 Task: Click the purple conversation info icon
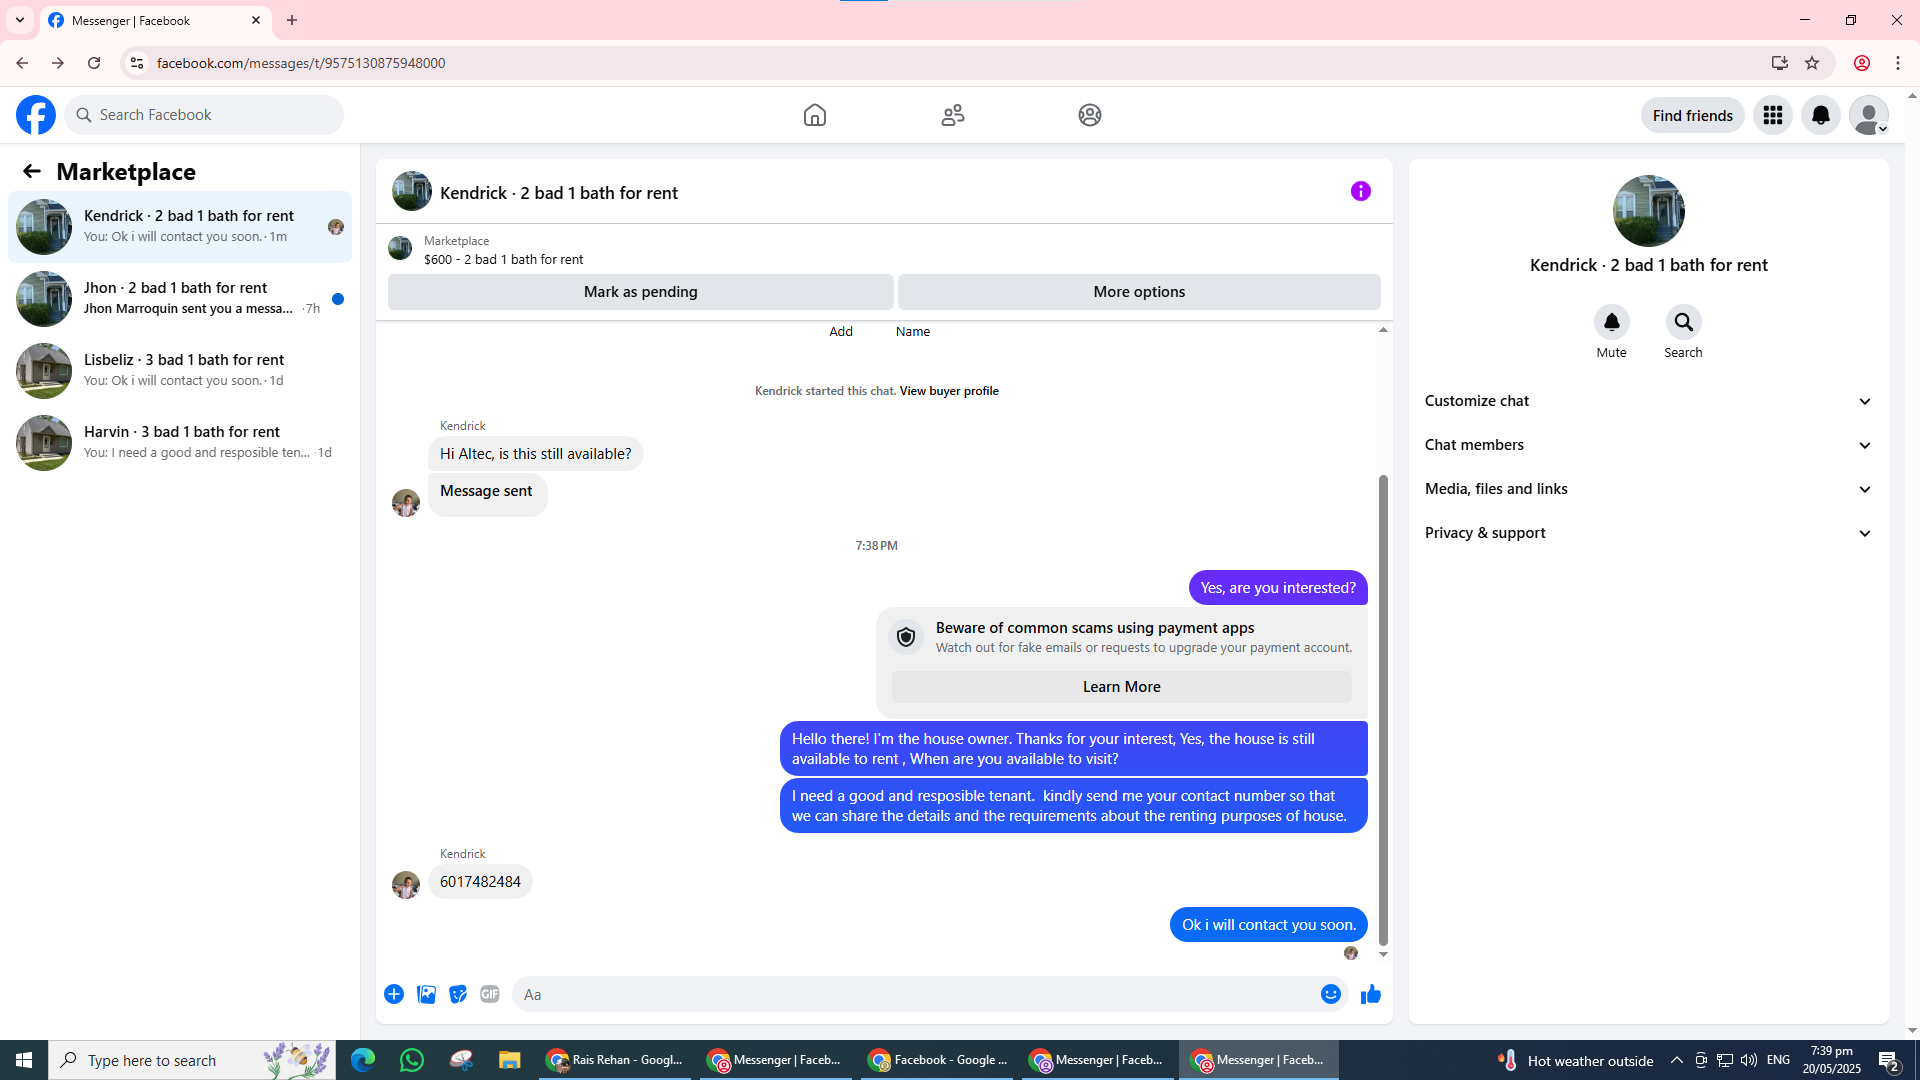1360,191
